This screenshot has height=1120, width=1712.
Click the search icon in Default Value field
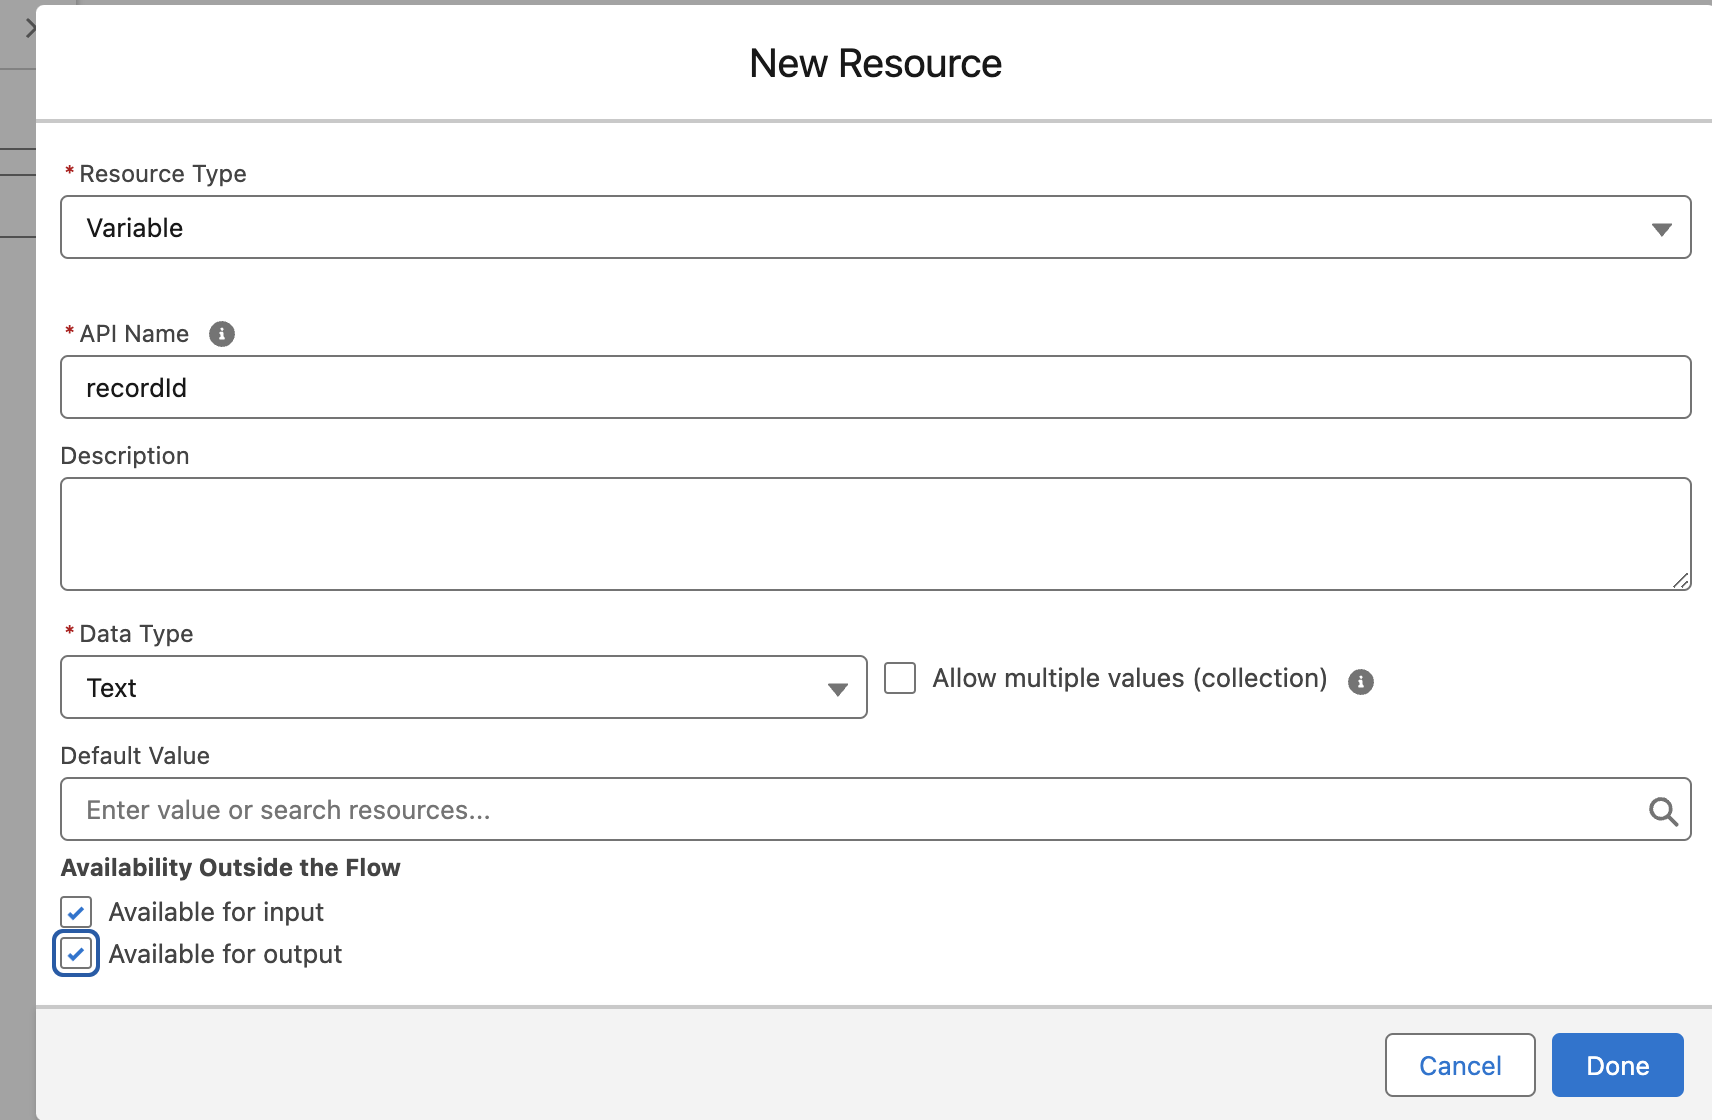(1664, 810)
